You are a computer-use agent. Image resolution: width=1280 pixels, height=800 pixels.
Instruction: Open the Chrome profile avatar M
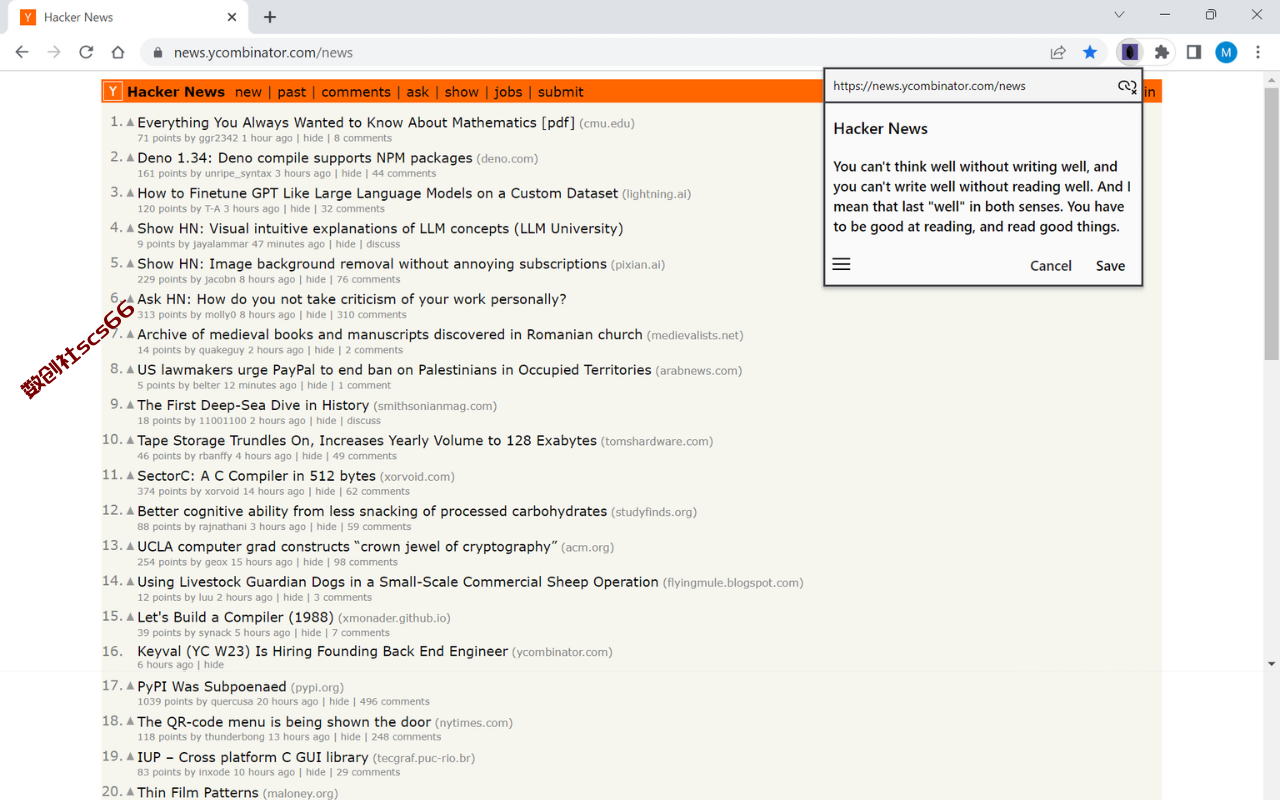pyautogui.click(x=1226, y=52)
